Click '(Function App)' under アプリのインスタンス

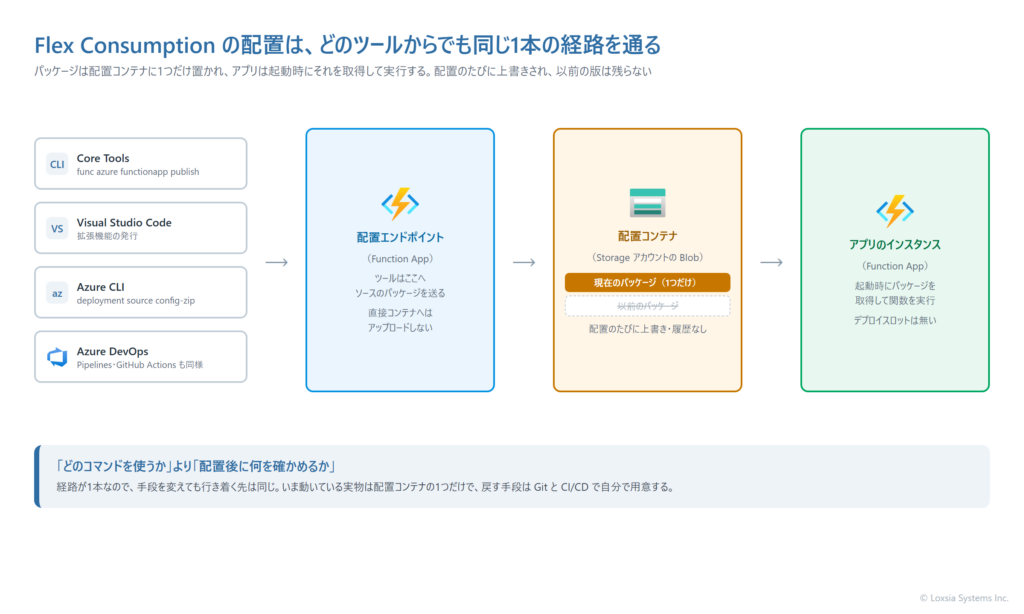(895, 266)
